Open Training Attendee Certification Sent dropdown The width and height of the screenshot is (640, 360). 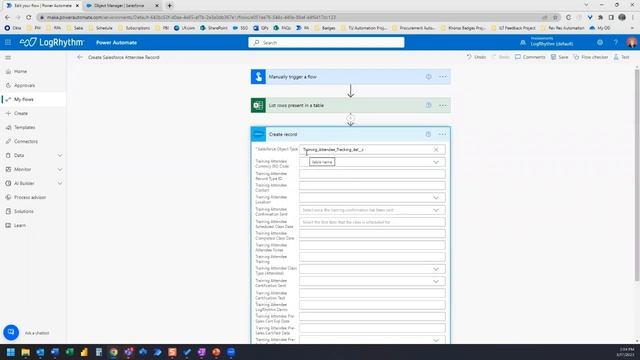click(x=436, y=282)
